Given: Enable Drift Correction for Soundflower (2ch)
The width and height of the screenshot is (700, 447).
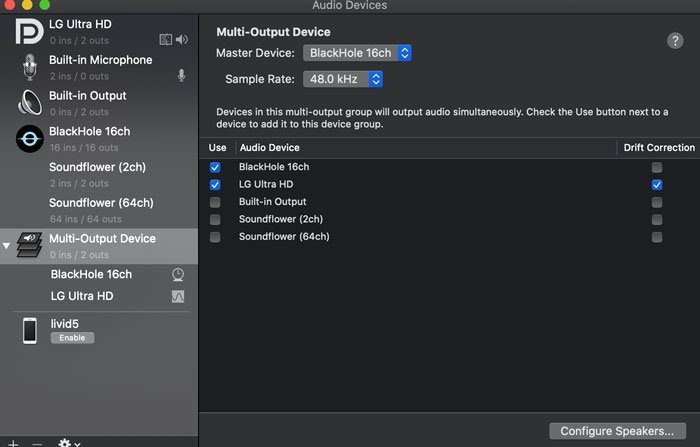Looking at the screenshot, I should coord(657,220).
